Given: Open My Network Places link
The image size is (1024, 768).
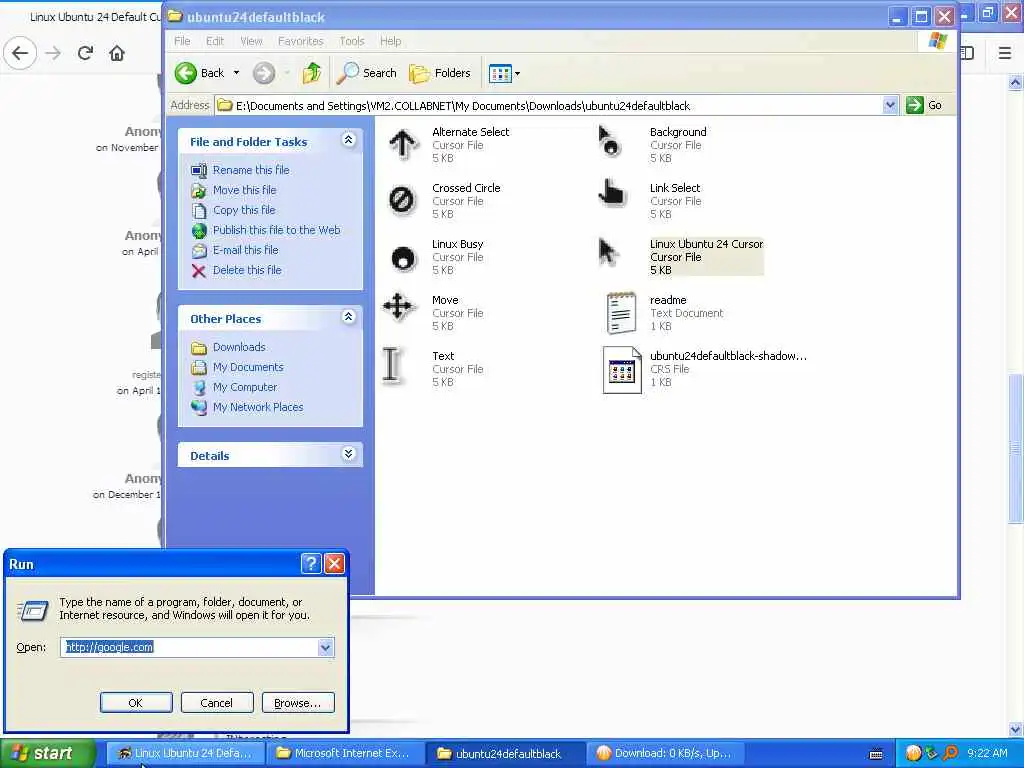Looking at the screenshot, I should (x=258, y=408).
